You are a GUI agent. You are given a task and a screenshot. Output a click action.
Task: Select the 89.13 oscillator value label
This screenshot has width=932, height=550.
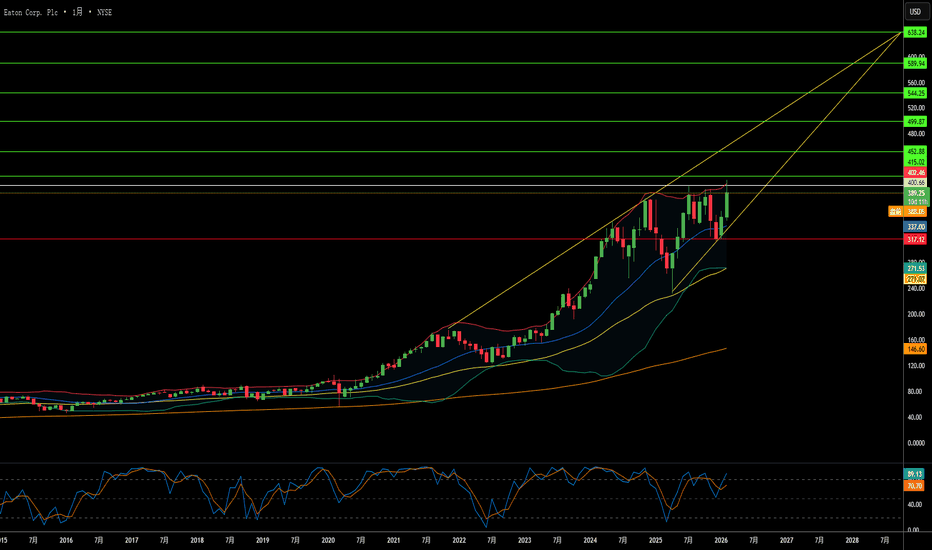(915, 473)
